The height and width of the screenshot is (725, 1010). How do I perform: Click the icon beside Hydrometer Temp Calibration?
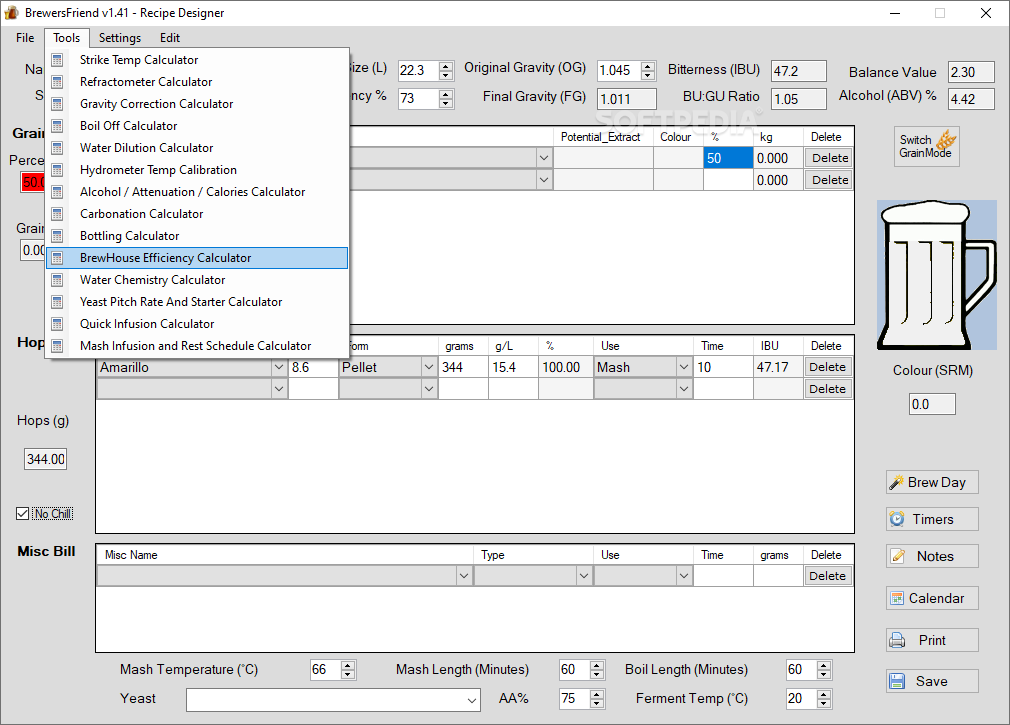57,170
